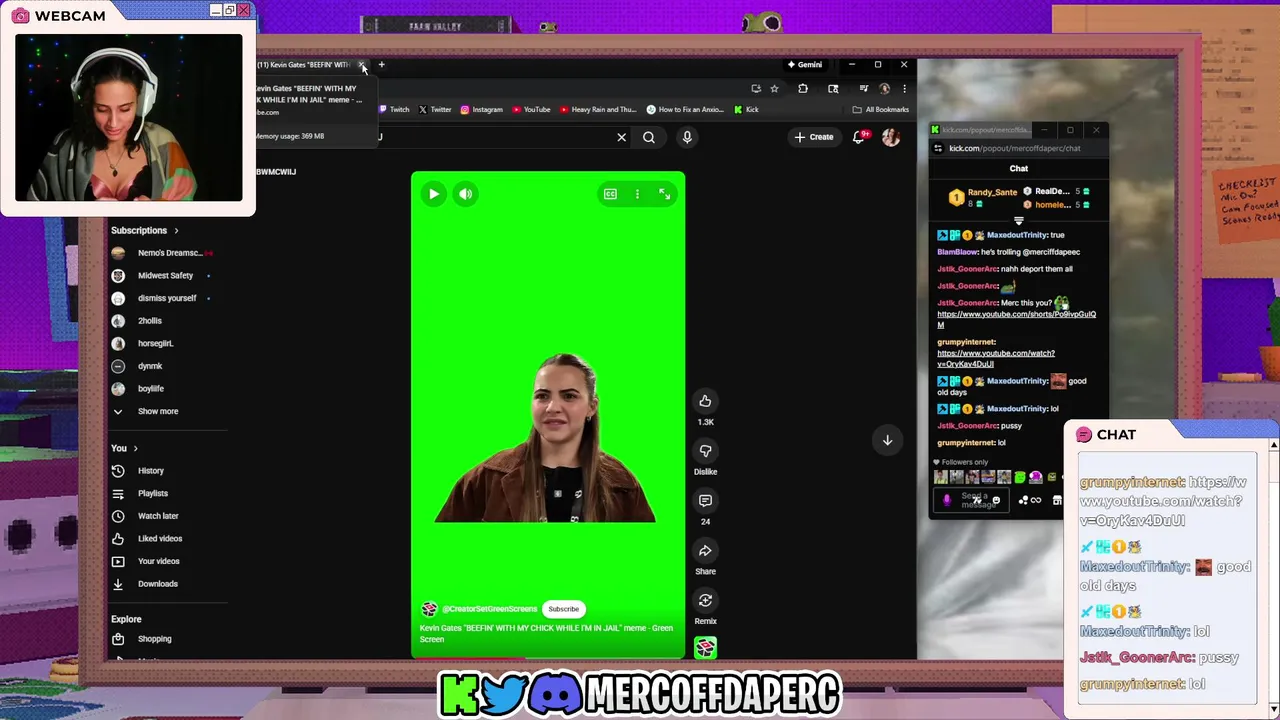Enter fullscreen on the Short

click(x=664, y=194)
